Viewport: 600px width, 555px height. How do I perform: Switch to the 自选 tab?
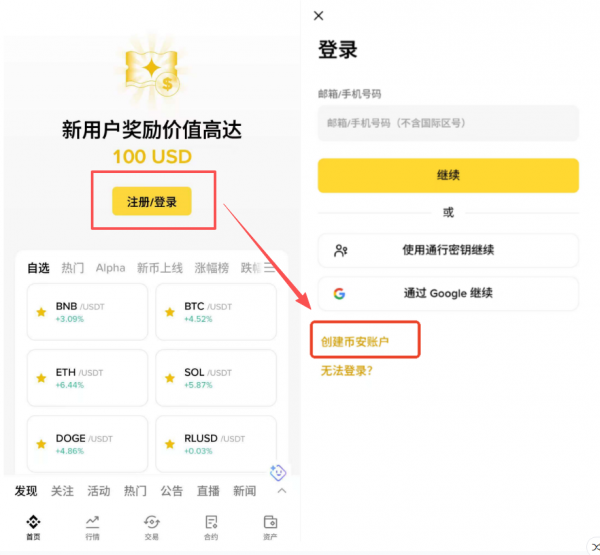[38, 268]
